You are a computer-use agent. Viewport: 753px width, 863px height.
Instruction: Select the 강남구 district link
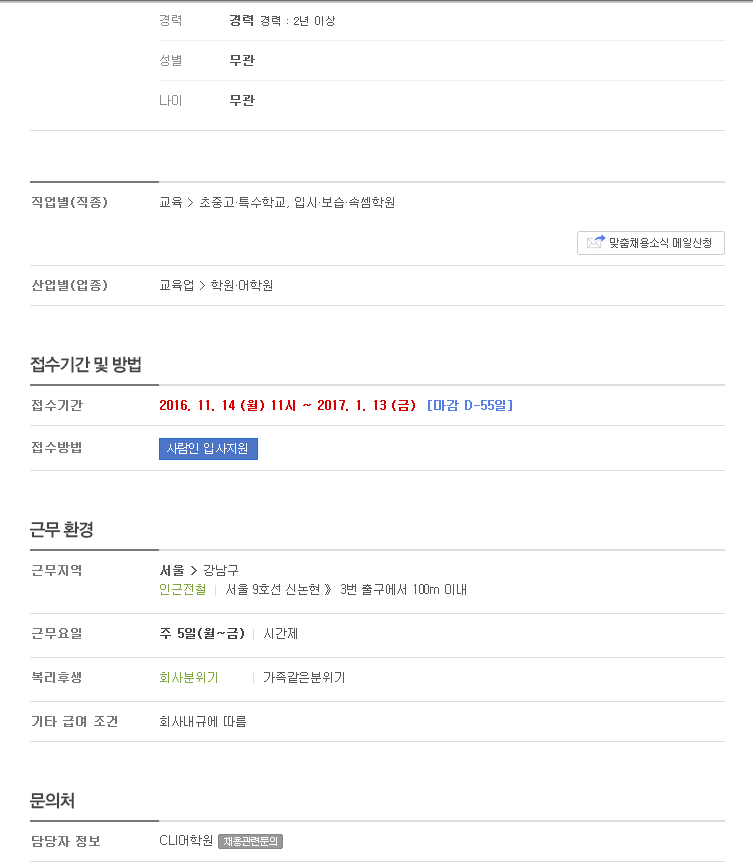click(221, 570)
